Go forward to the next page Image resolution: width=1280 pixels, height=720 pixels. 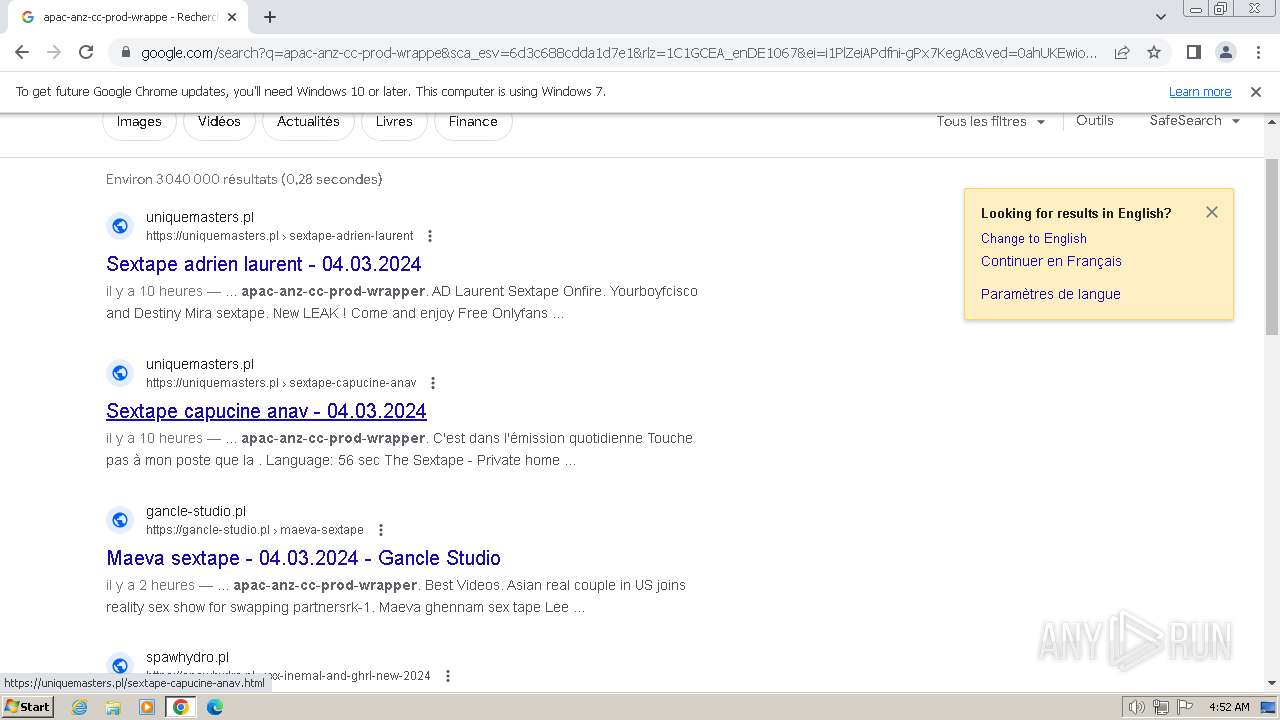click(54, 52)
